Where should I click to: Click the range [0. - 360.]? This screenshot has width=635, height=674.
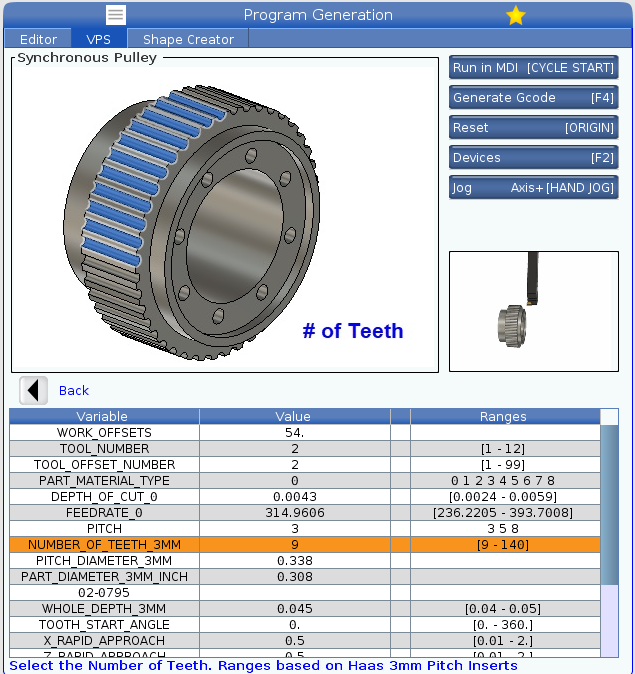tap(503, 625)
